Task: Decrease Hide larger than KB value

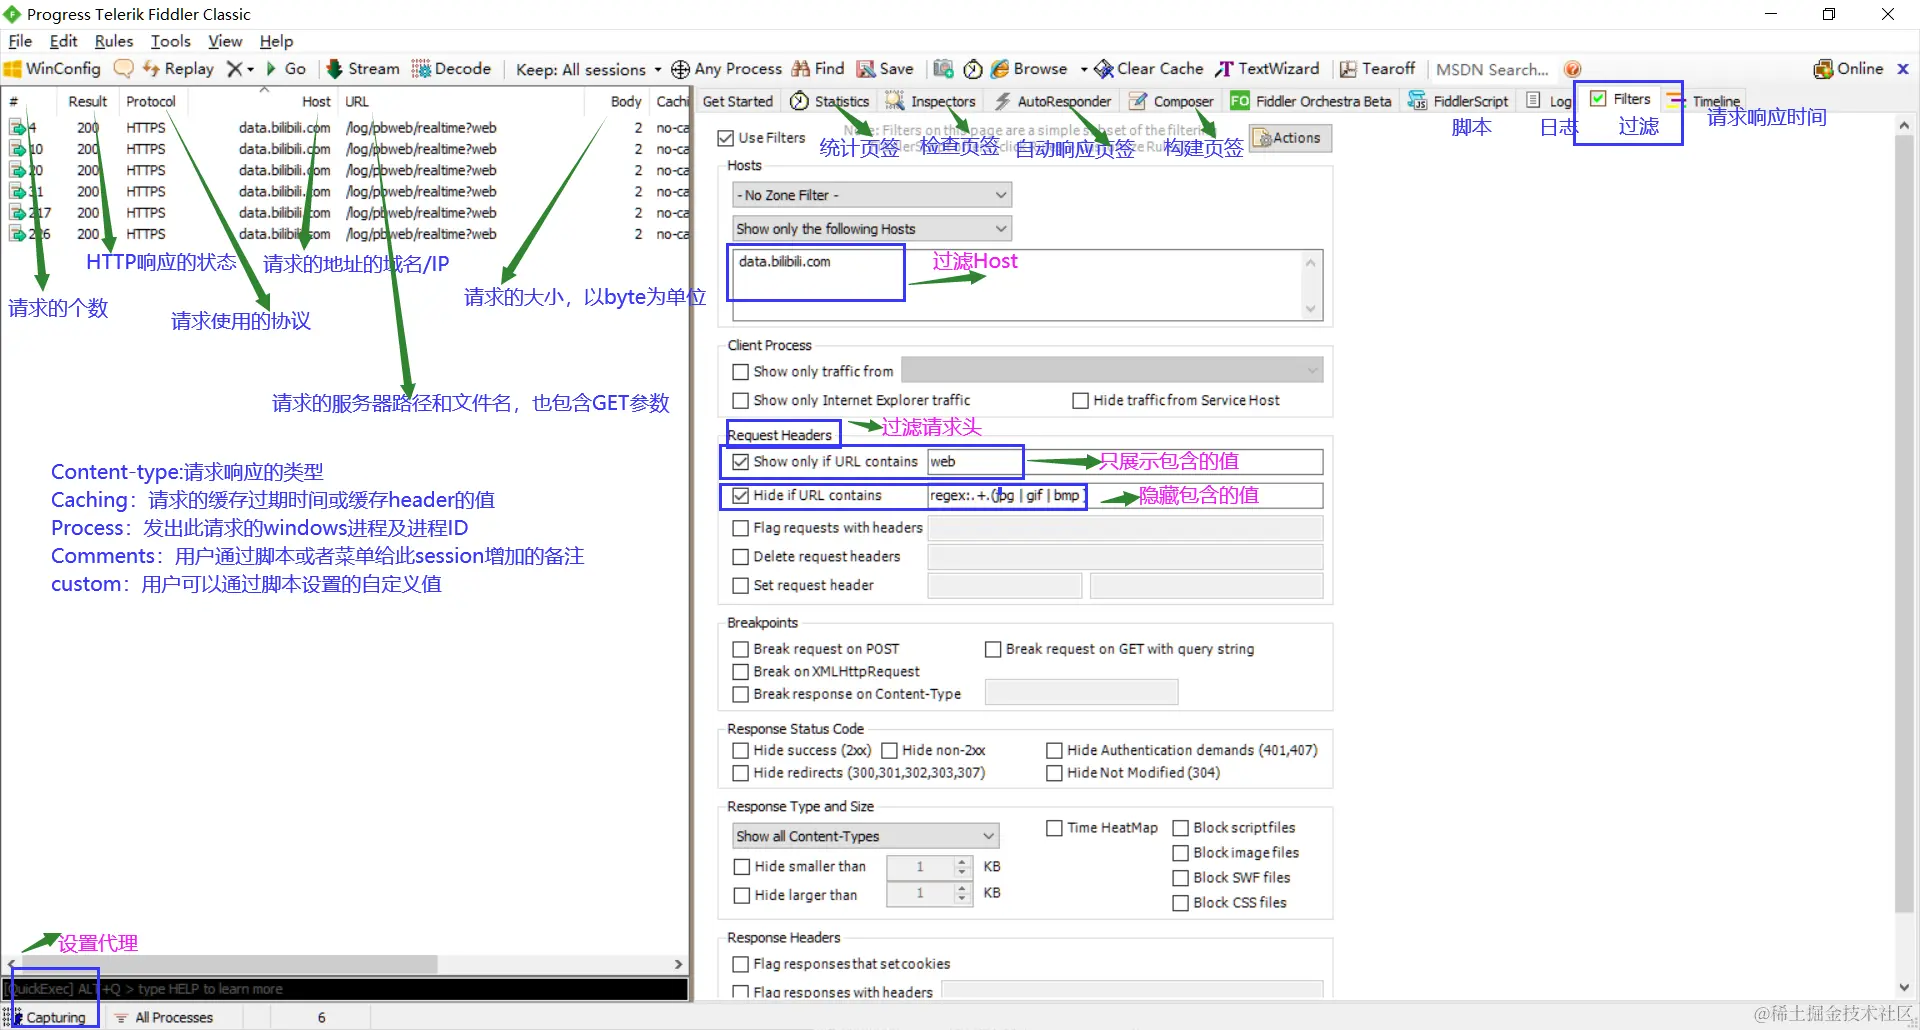Action: (x=962, y=899)
